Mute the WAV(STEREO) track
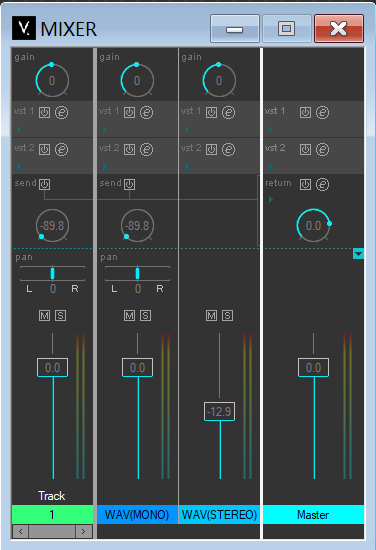The image size is (376, 550). click(x=212, y=316)
